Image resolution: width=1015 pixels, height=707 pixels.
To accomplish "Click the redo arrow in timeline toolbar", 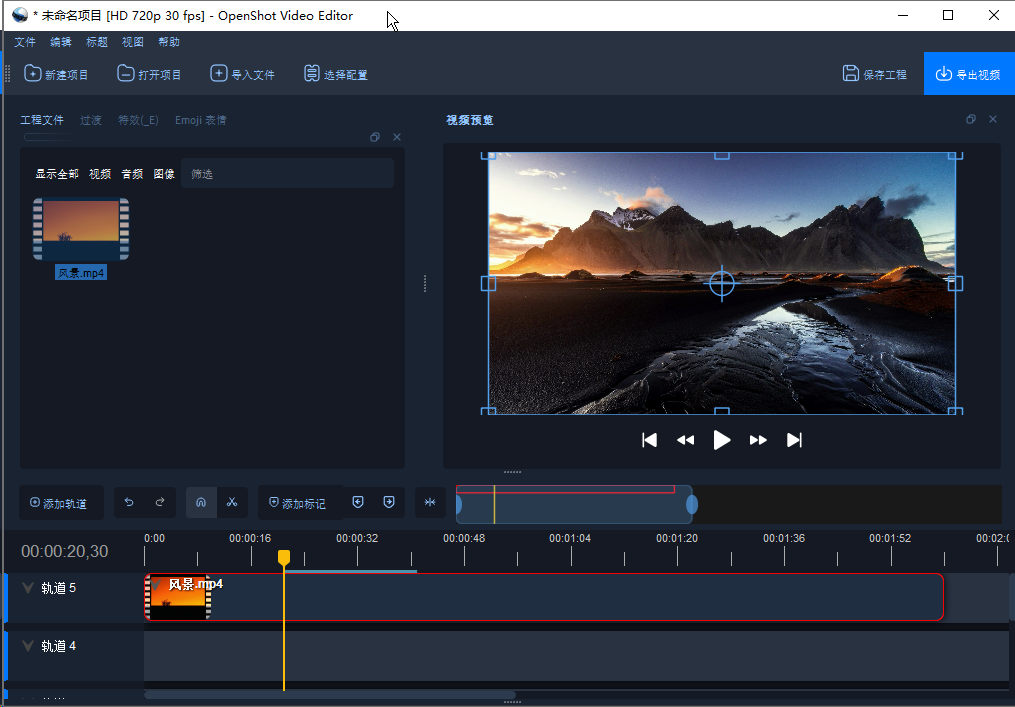I will point(160,502).
